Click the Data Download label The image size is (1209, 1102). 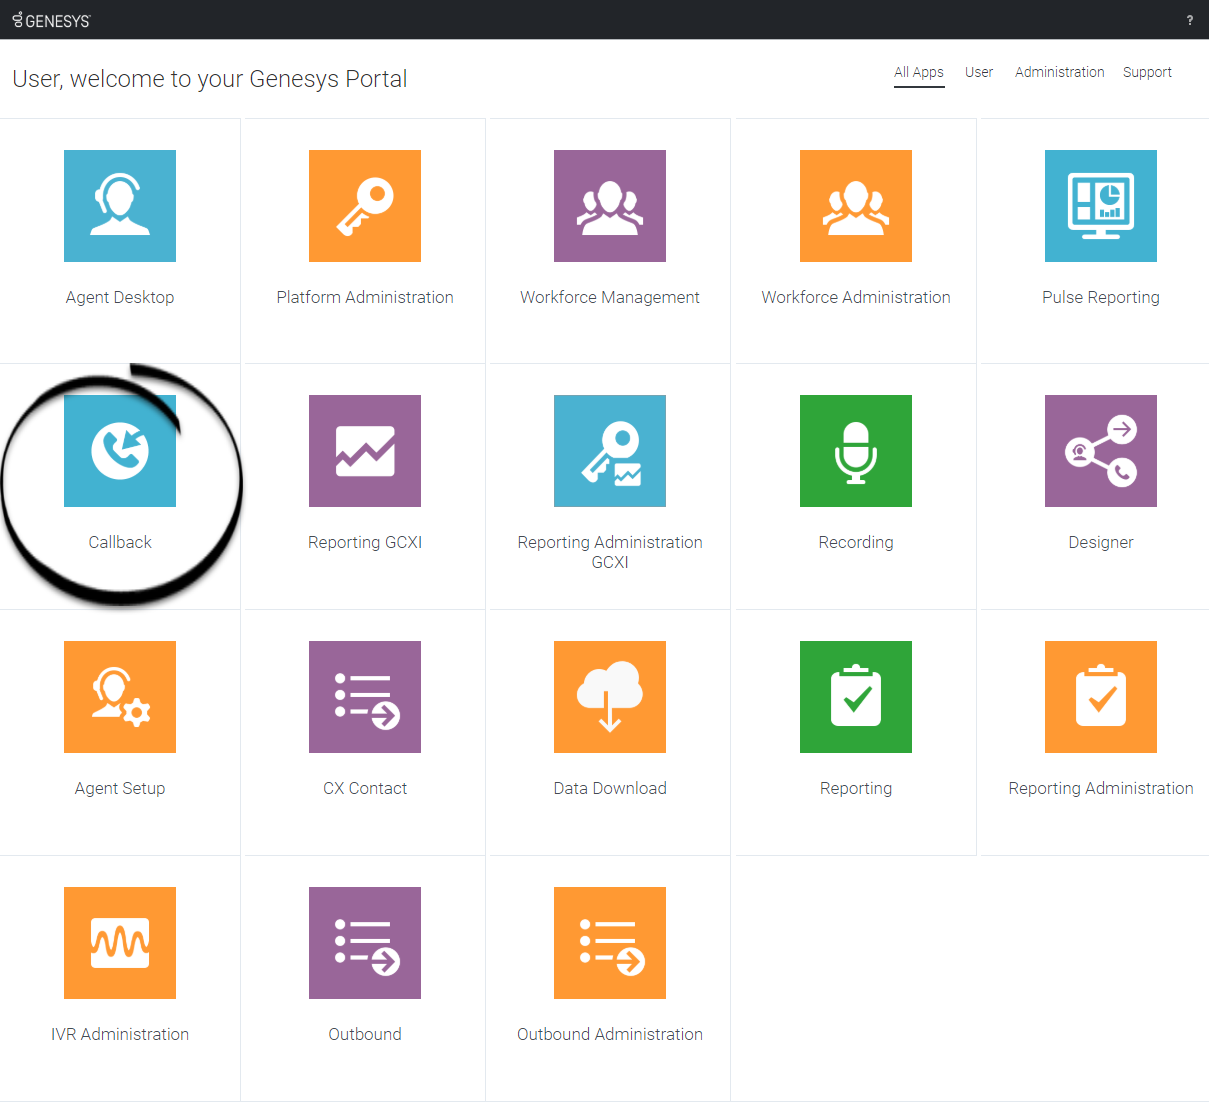tap(610, 788)
